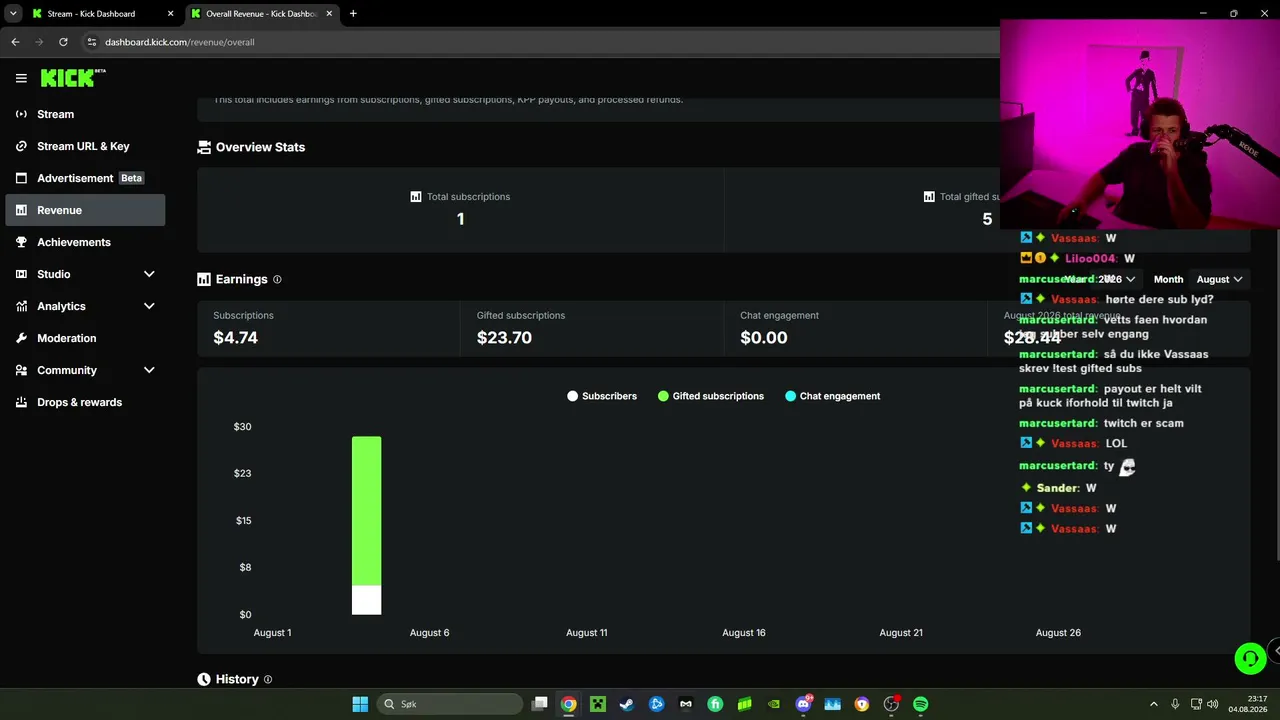Click the Drops & rewards gift icon

pos(21,402)
